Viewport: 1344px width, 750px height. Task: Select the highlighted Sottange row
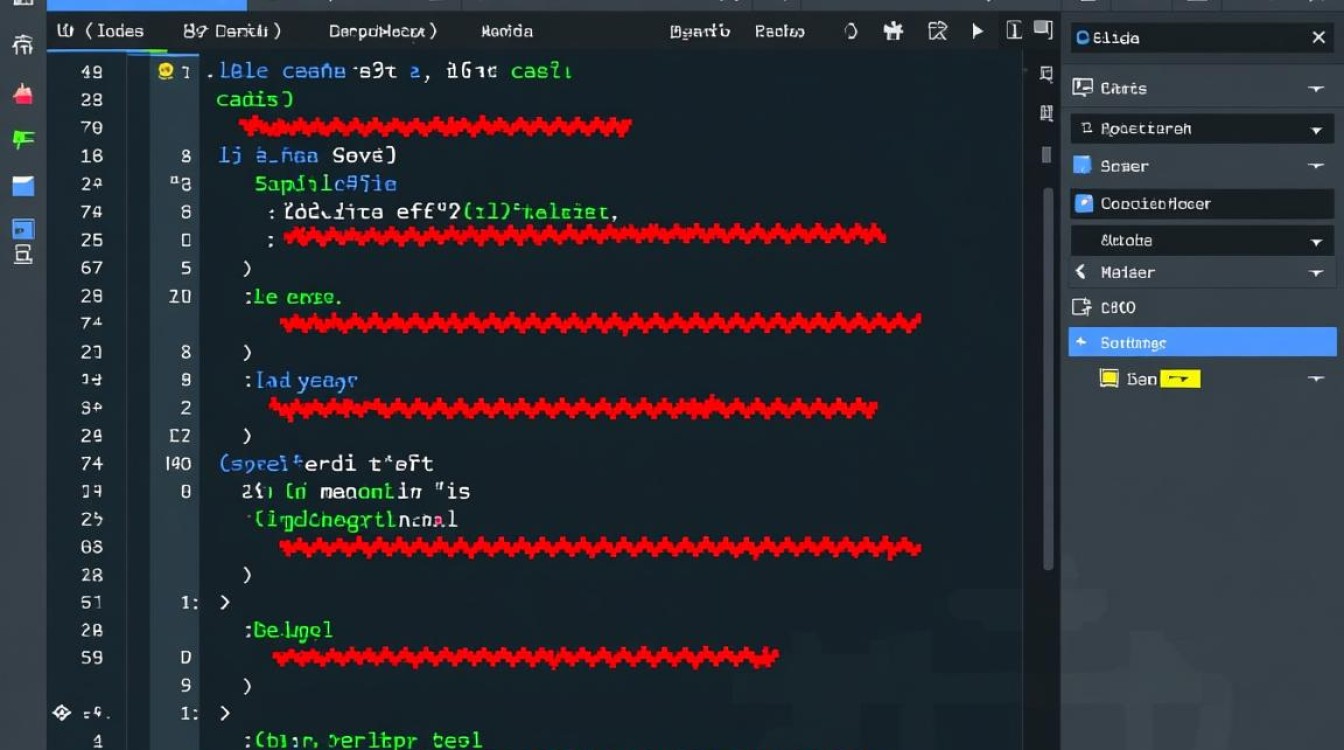click(1202, 342)
